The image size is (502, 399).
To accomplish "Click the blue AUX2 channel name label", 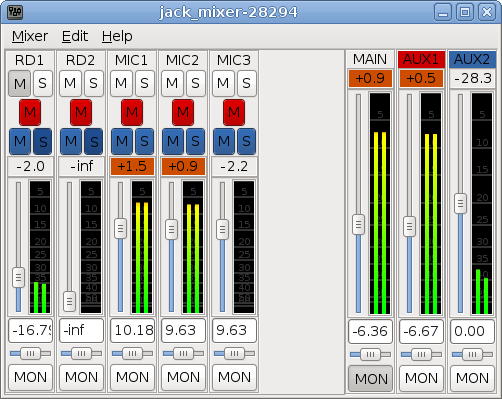I will click(x=472, y=59).
